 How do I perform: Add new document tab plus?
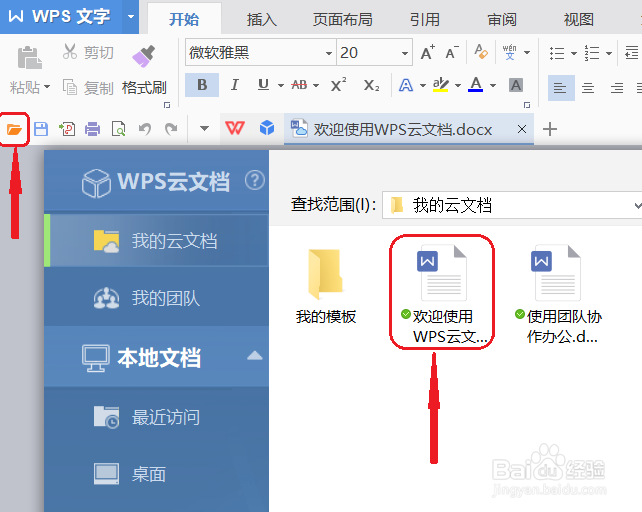tap(550, 129)
